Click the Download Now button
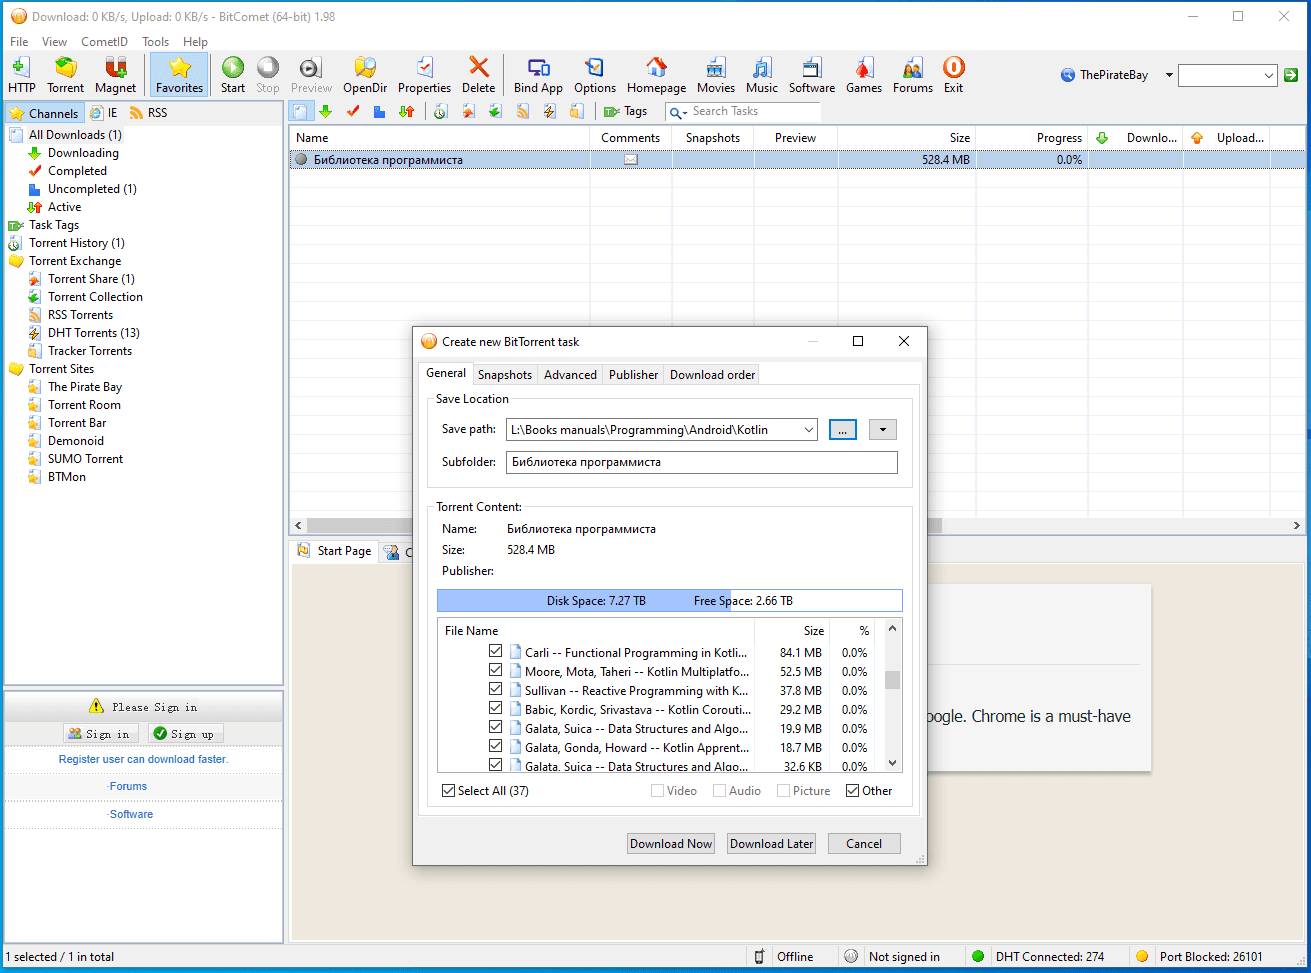The image size is (1311, 973). coord(671,843)
